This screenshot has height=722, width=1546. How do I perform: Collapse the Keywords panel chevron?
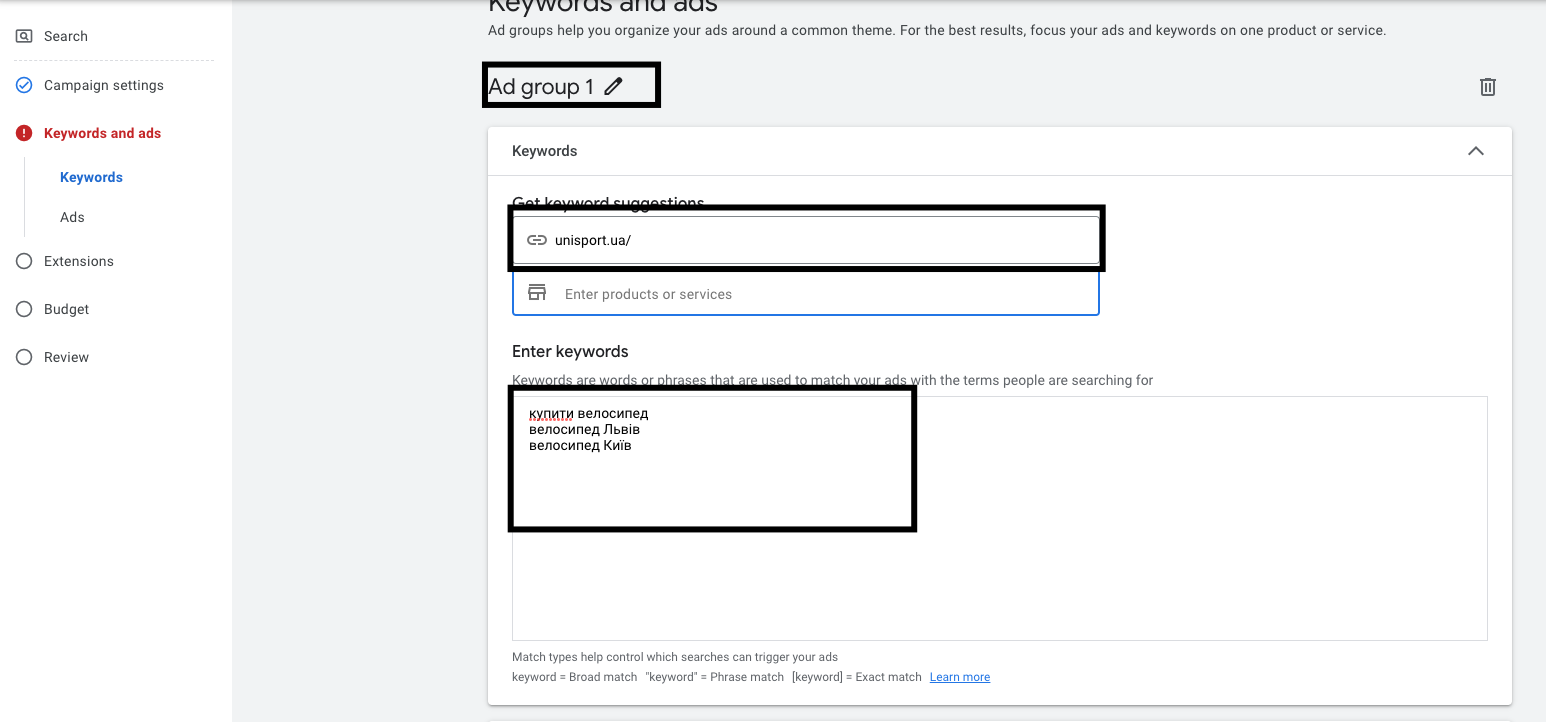[1475, 151]
